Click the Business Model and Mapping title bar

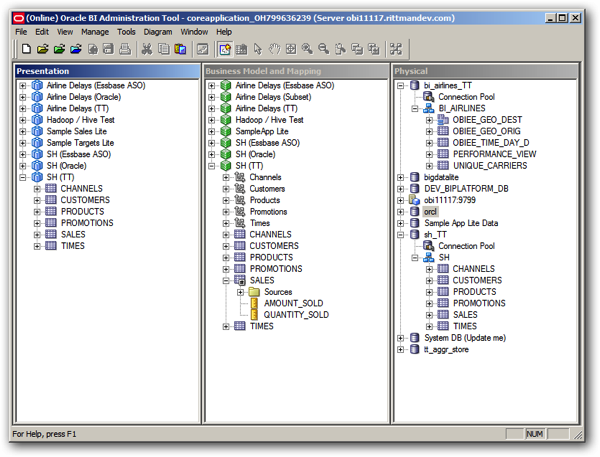[x=296, y=71]
